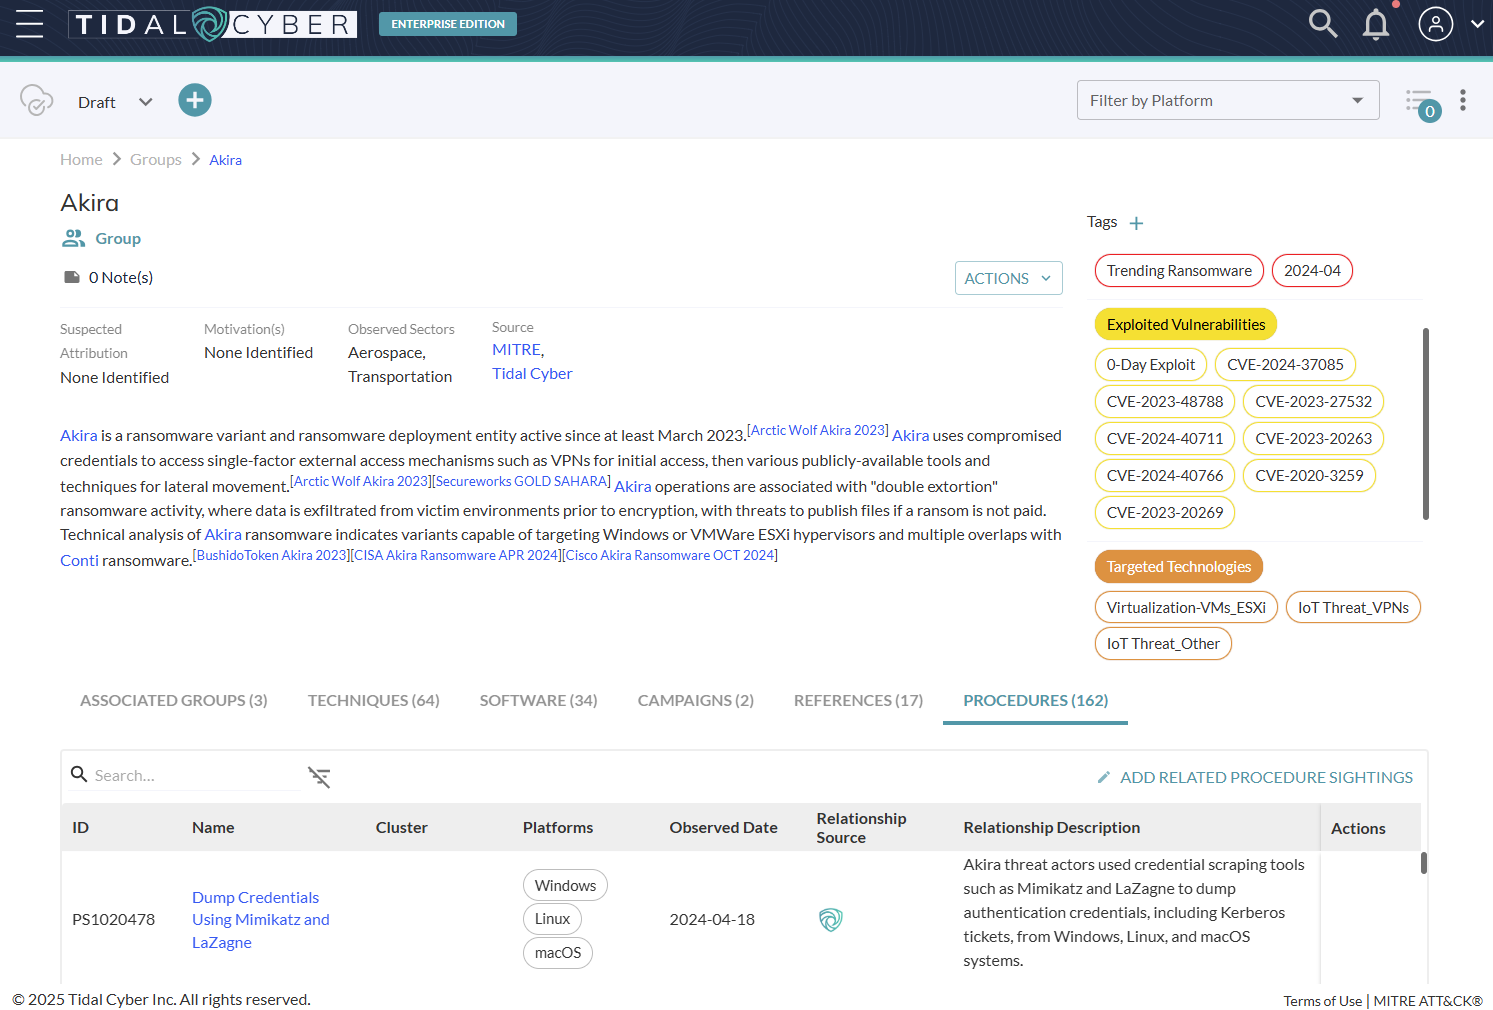Select the 0-Day Exploit tag
The height and width of the screenshot is (1010, 1493).
(1151, 365)
